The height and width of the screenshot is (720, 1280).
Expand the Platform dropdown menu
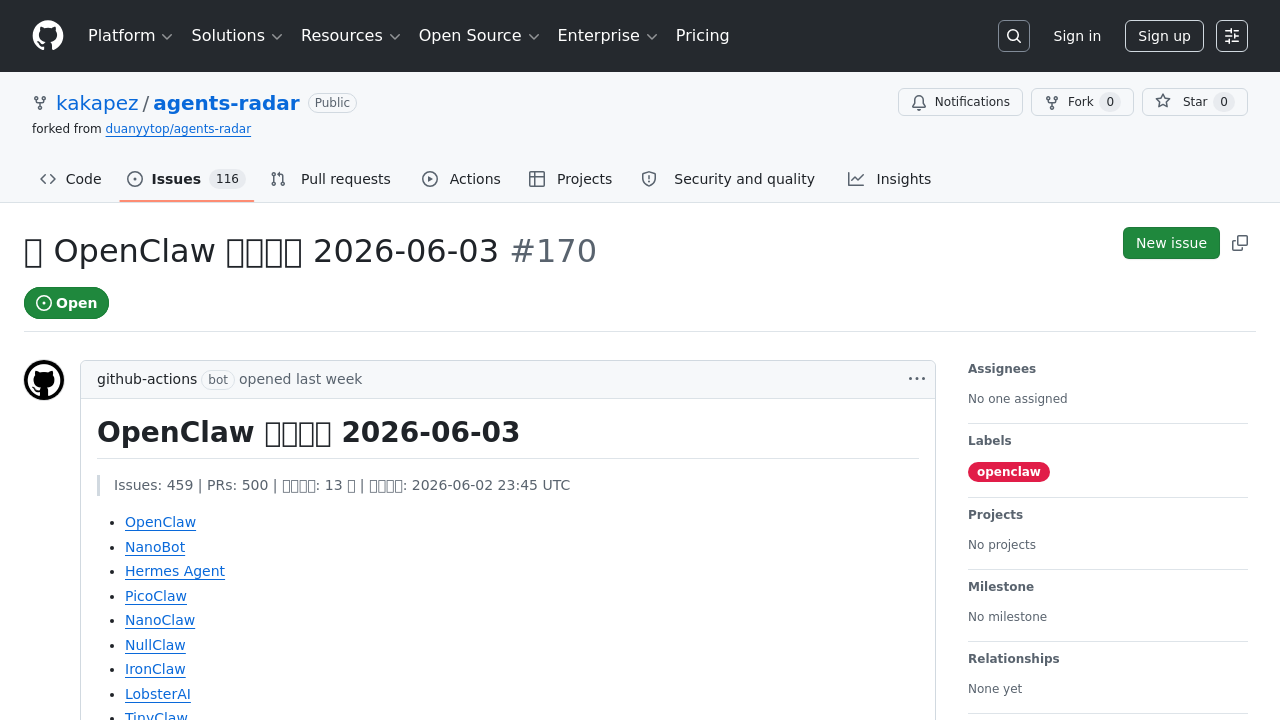[x=130, y=36]
